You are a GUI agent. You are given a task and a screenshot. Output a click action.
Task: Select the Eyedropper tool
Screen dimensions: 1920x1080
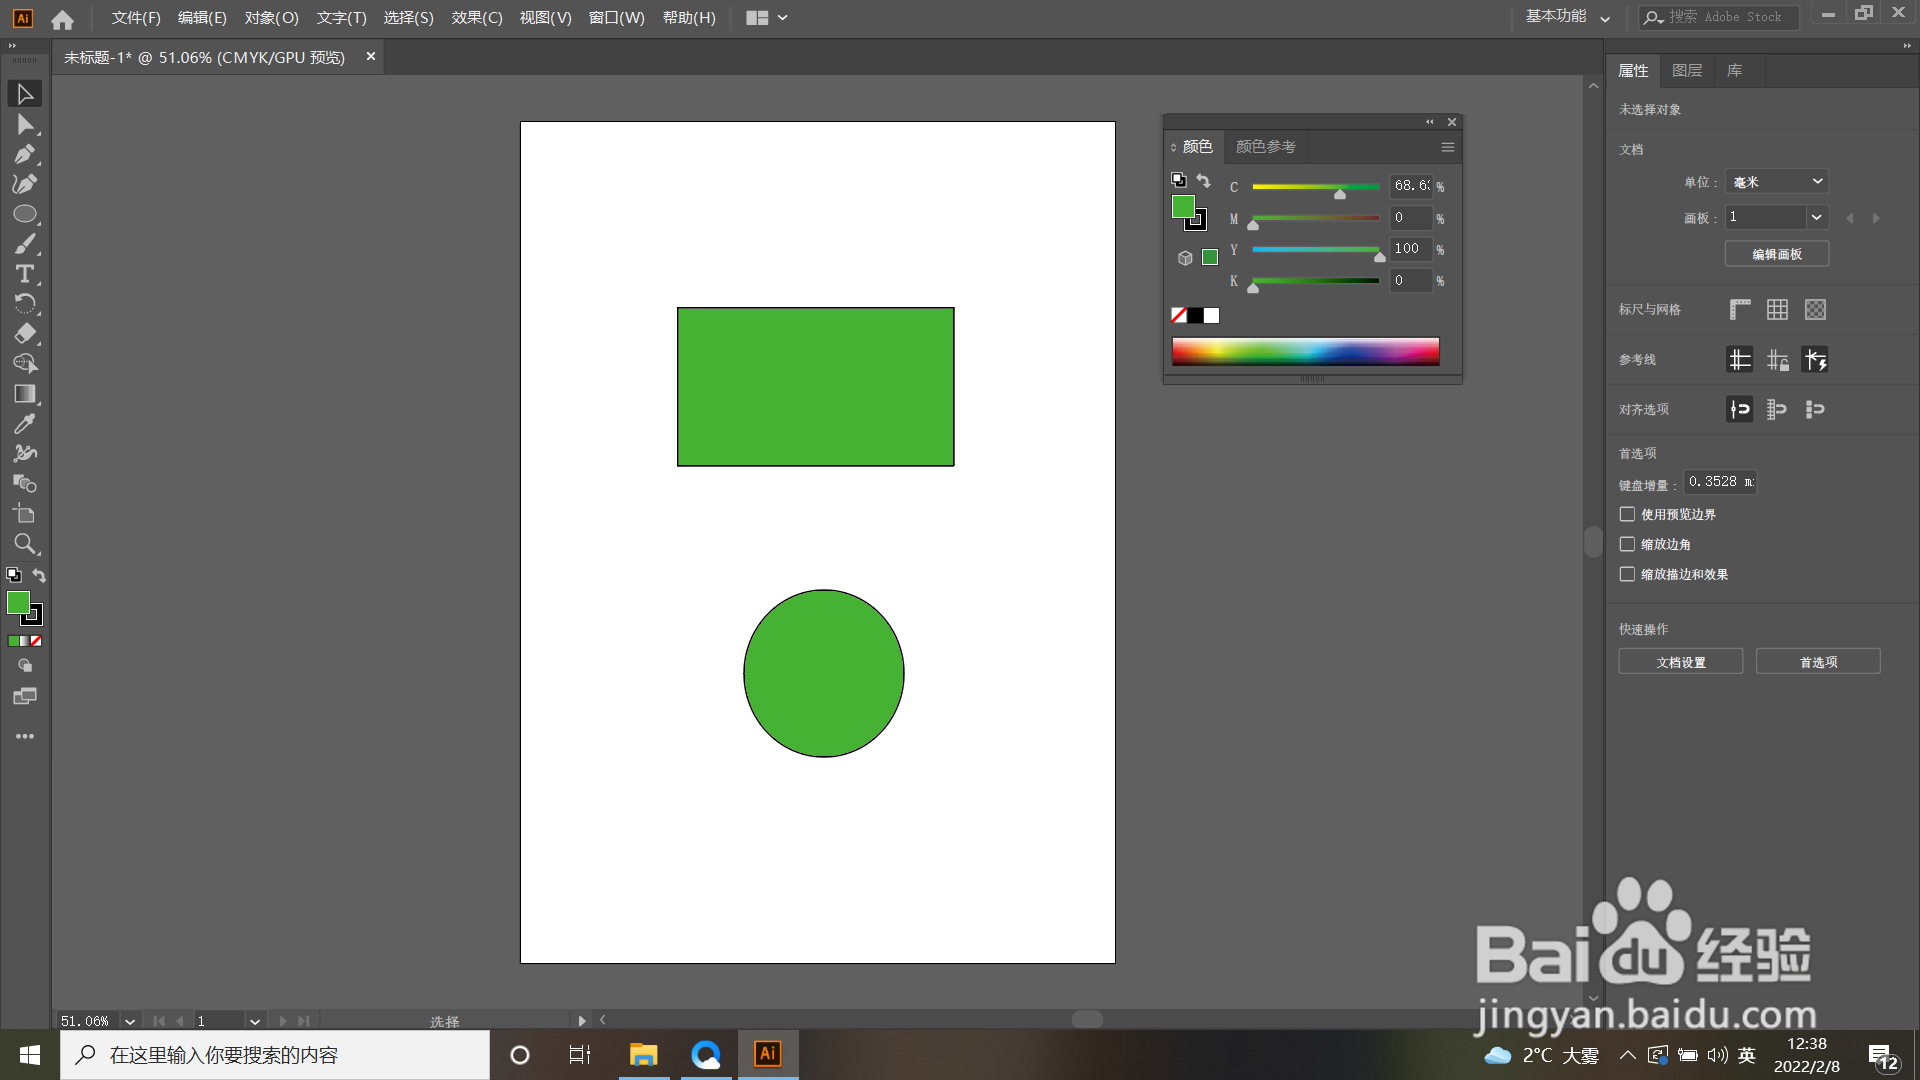click(x=25, y=424)
